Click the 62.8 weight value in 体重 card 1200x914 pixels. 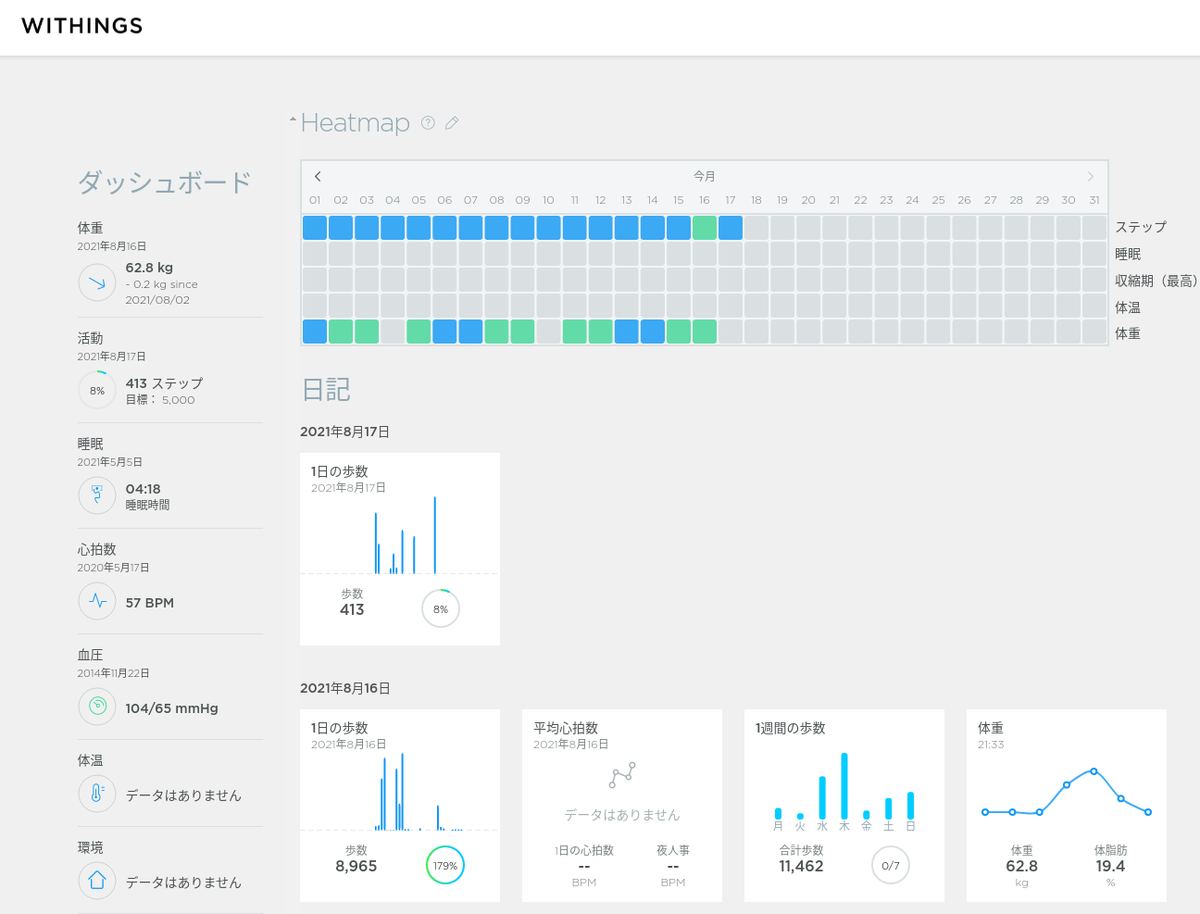[1022, 866]
